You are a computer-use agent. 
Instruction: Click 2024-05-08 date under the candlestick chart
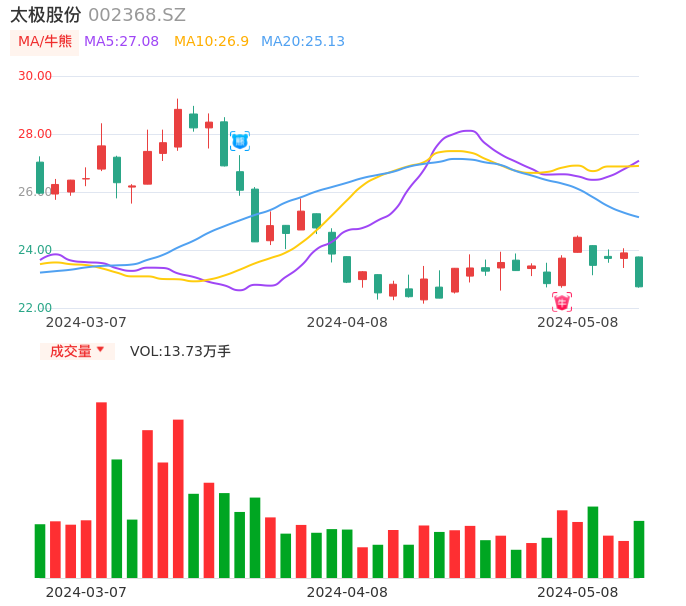click(578, 322)
